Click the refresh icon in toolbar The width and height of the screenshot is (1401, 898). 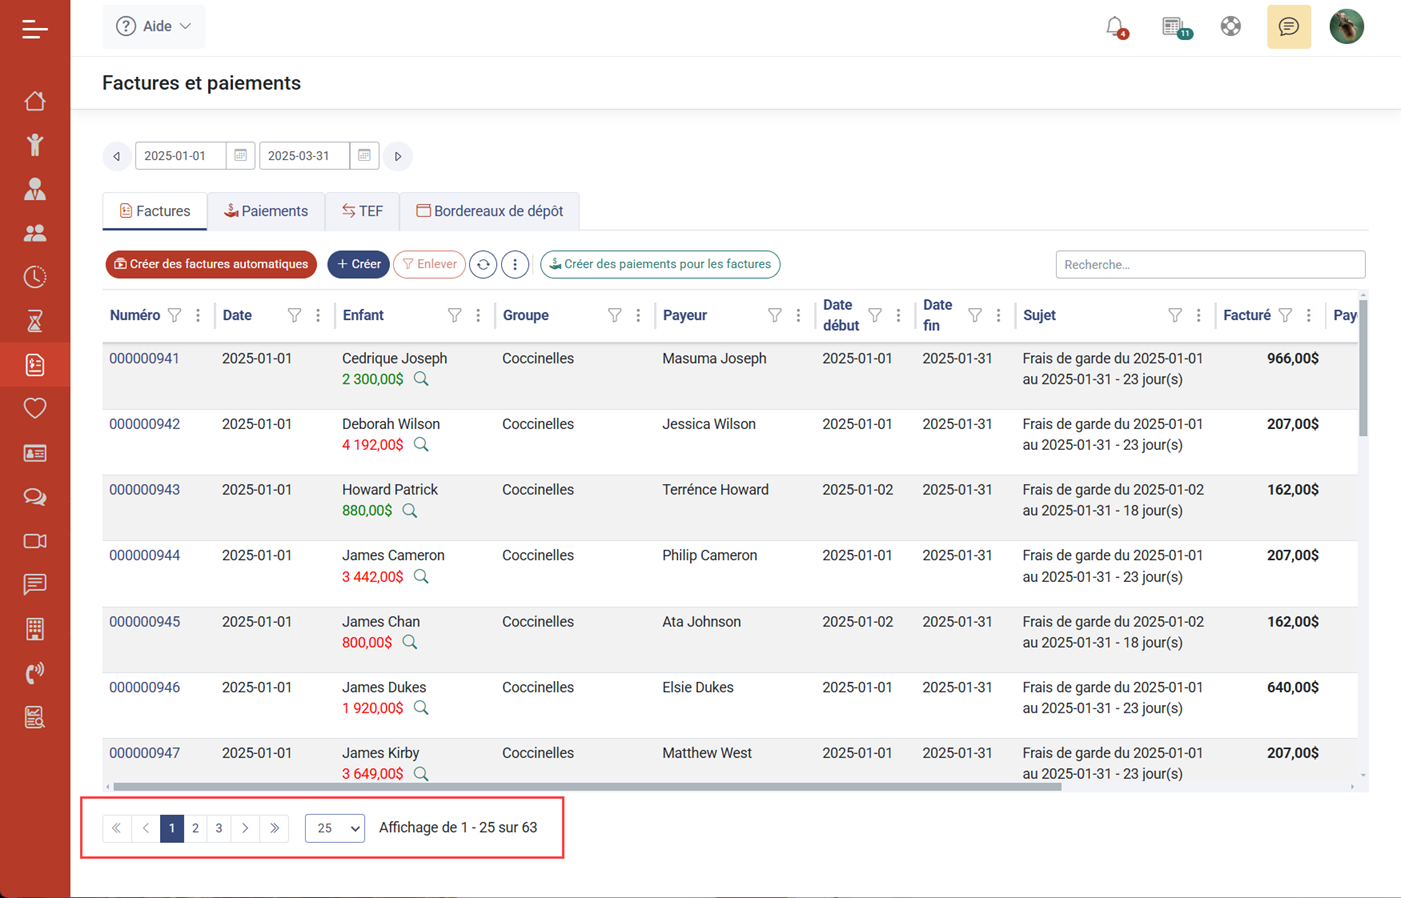pyautogui.click(x=483, y=265)
